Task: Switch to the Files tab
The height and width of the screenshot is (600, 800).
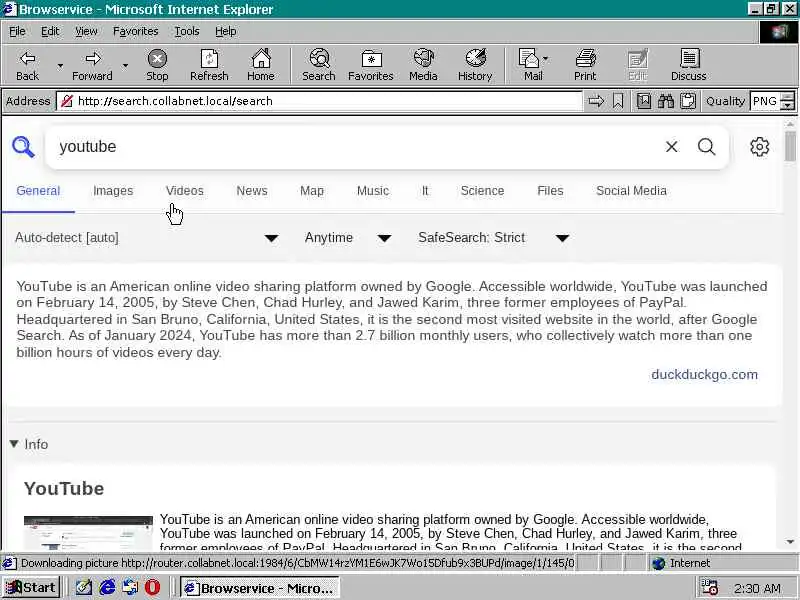Action: click(551, 191)
